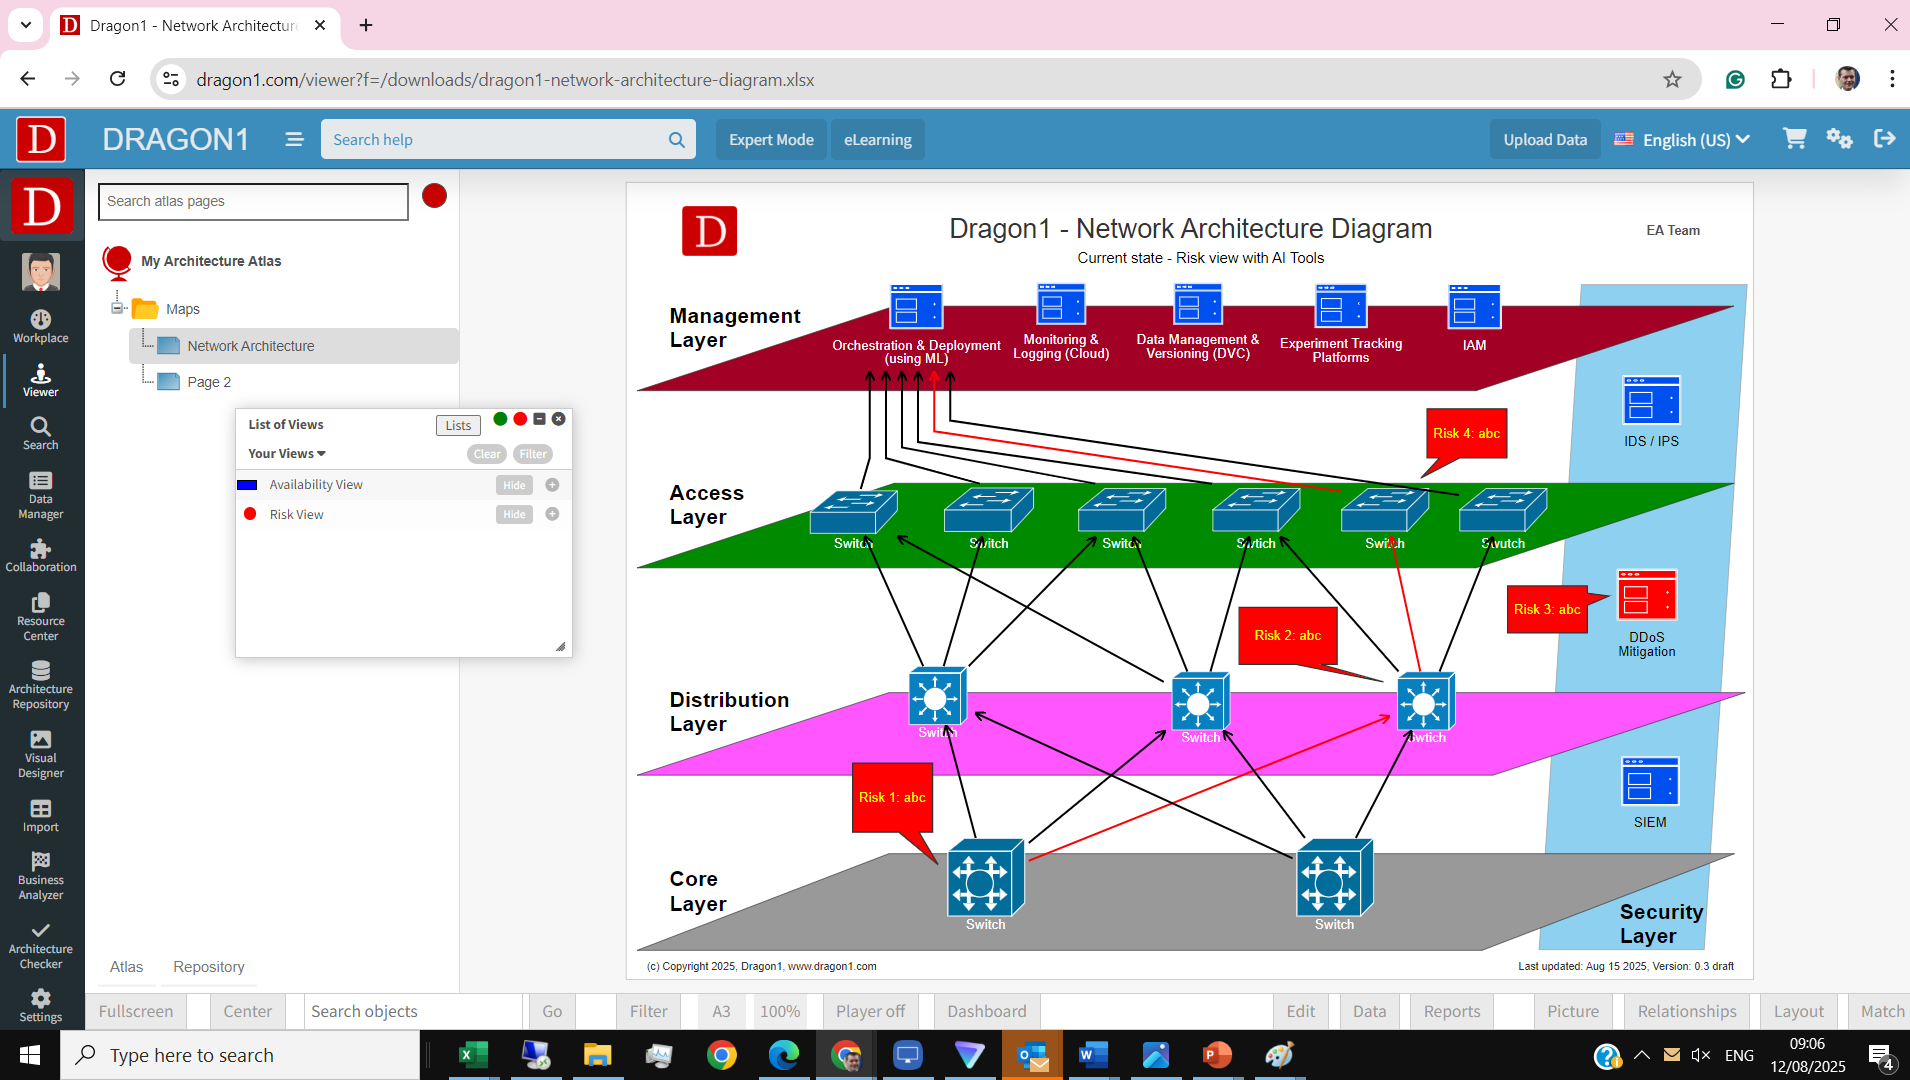Open Import from the sidebar

(x=41, y=816)
